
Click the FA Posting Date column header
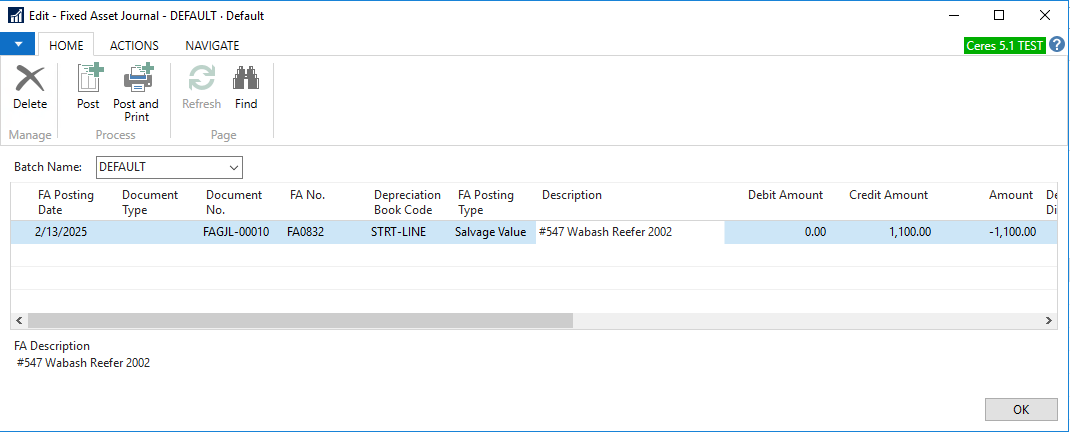66,202
